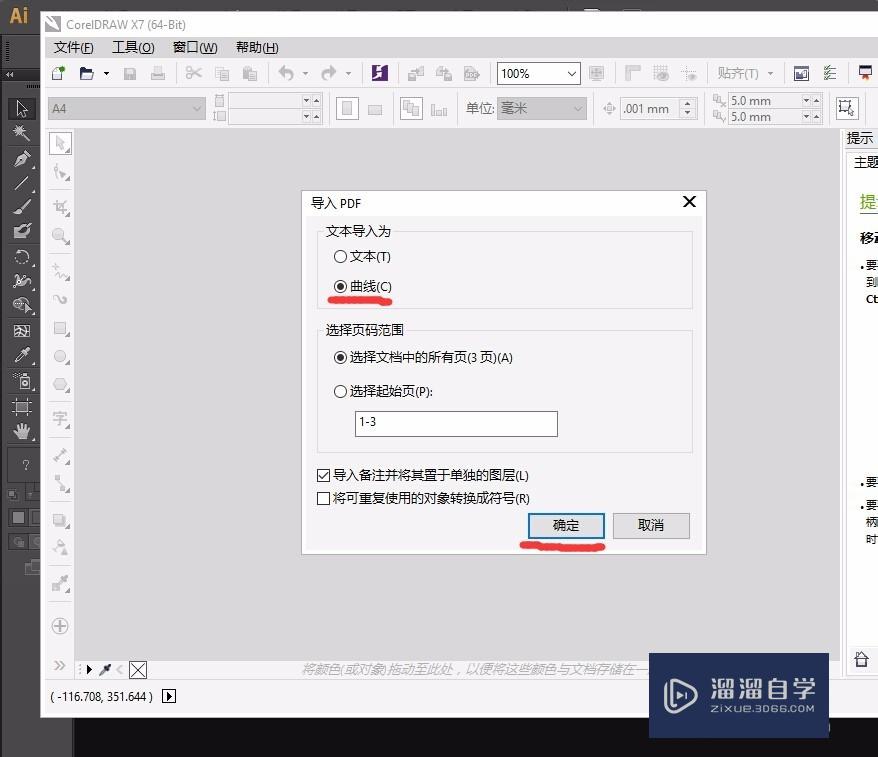Viewport: 878px width, 757px height.
Task: Expand the Undo history dropdown
Action: pos(305,73)
